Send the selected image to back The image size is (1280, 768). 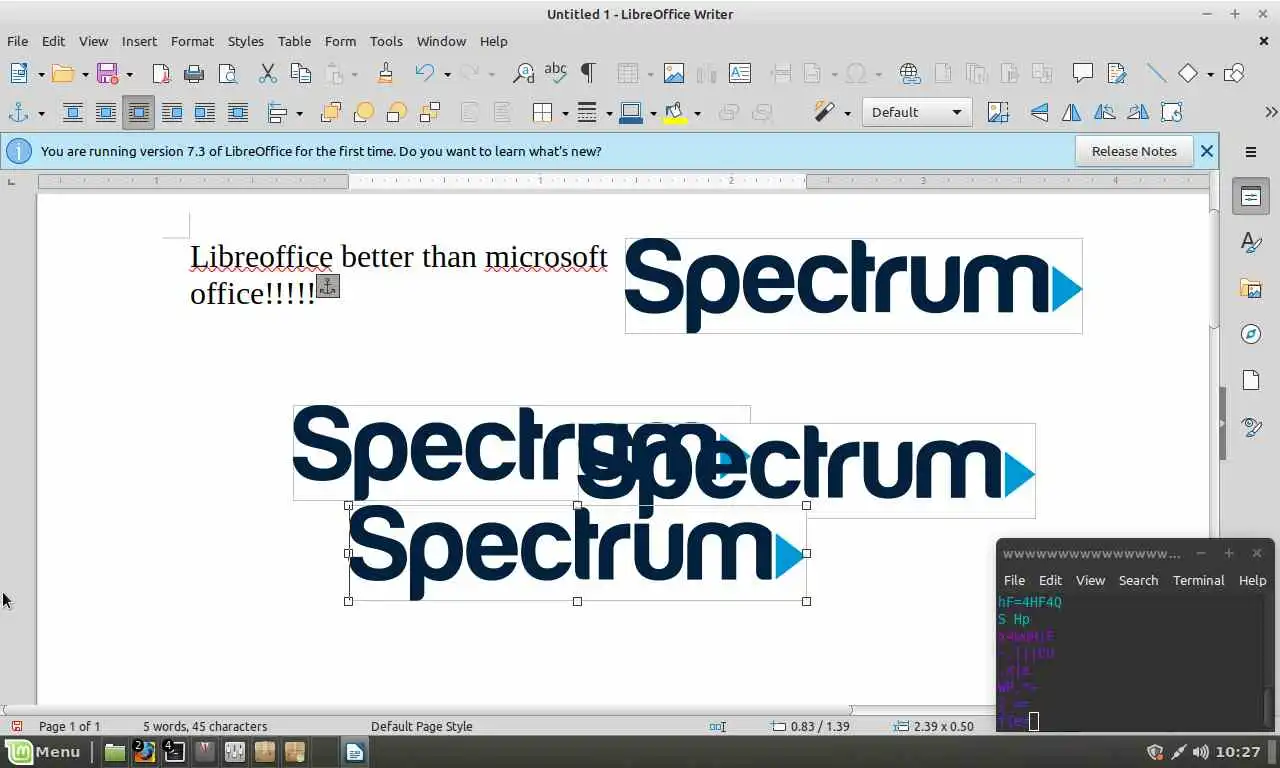click(429, 112)
